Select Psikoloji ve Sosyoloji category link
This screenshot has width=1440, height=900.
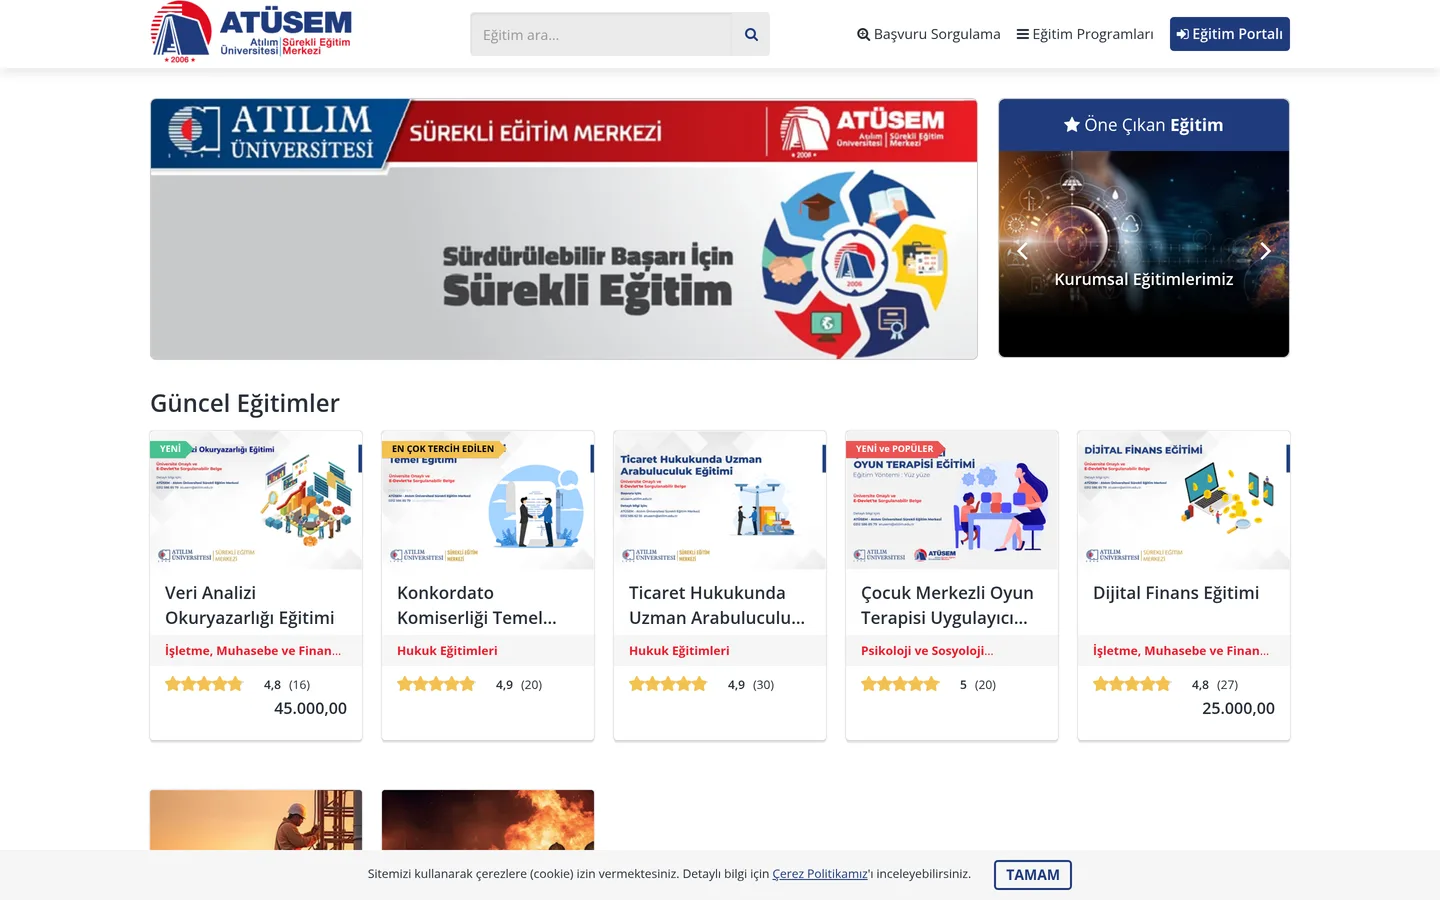[927, 651]
